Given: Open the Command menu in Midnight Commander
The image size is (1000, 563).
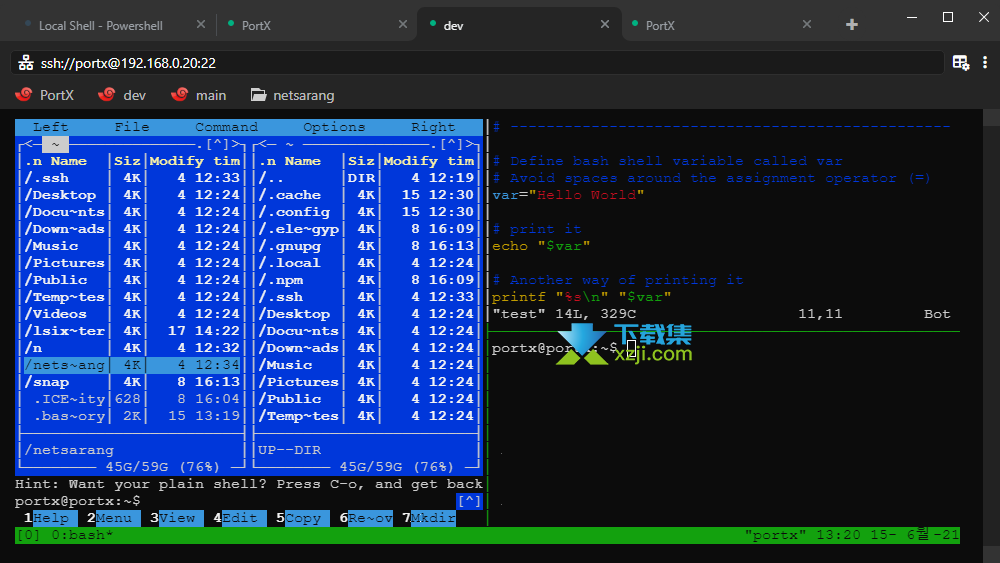Looking at the screenshot, I should (226, 127).
